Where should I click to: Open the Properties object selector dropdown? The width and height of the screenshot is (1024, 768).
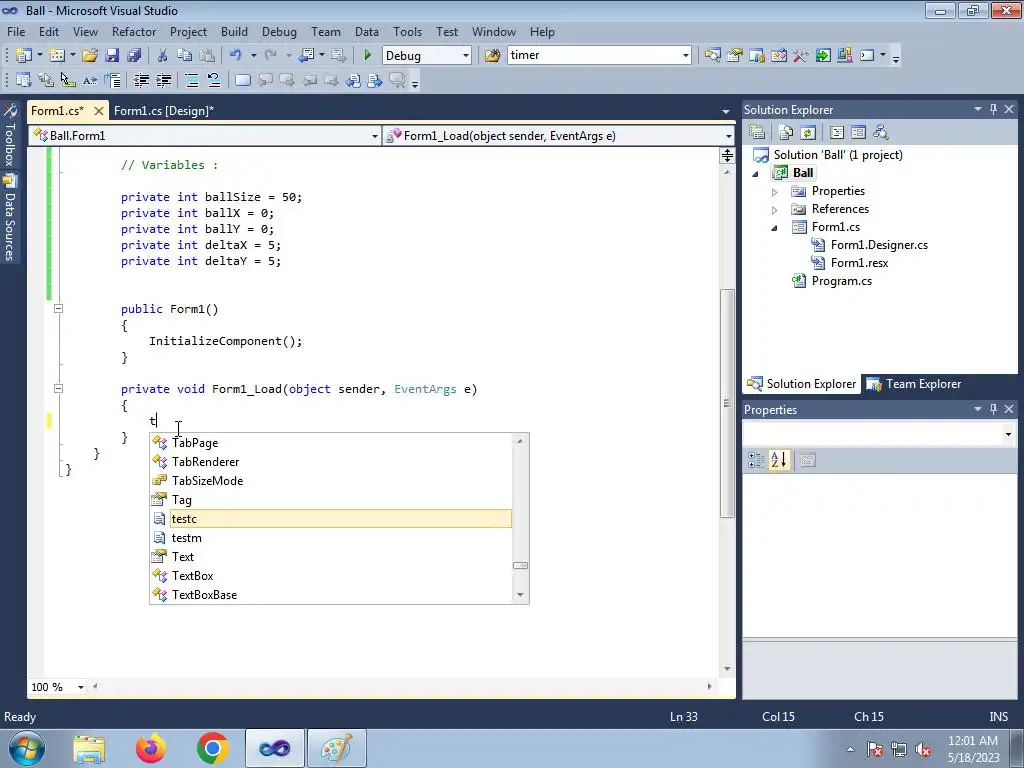tap(1008, 434)
